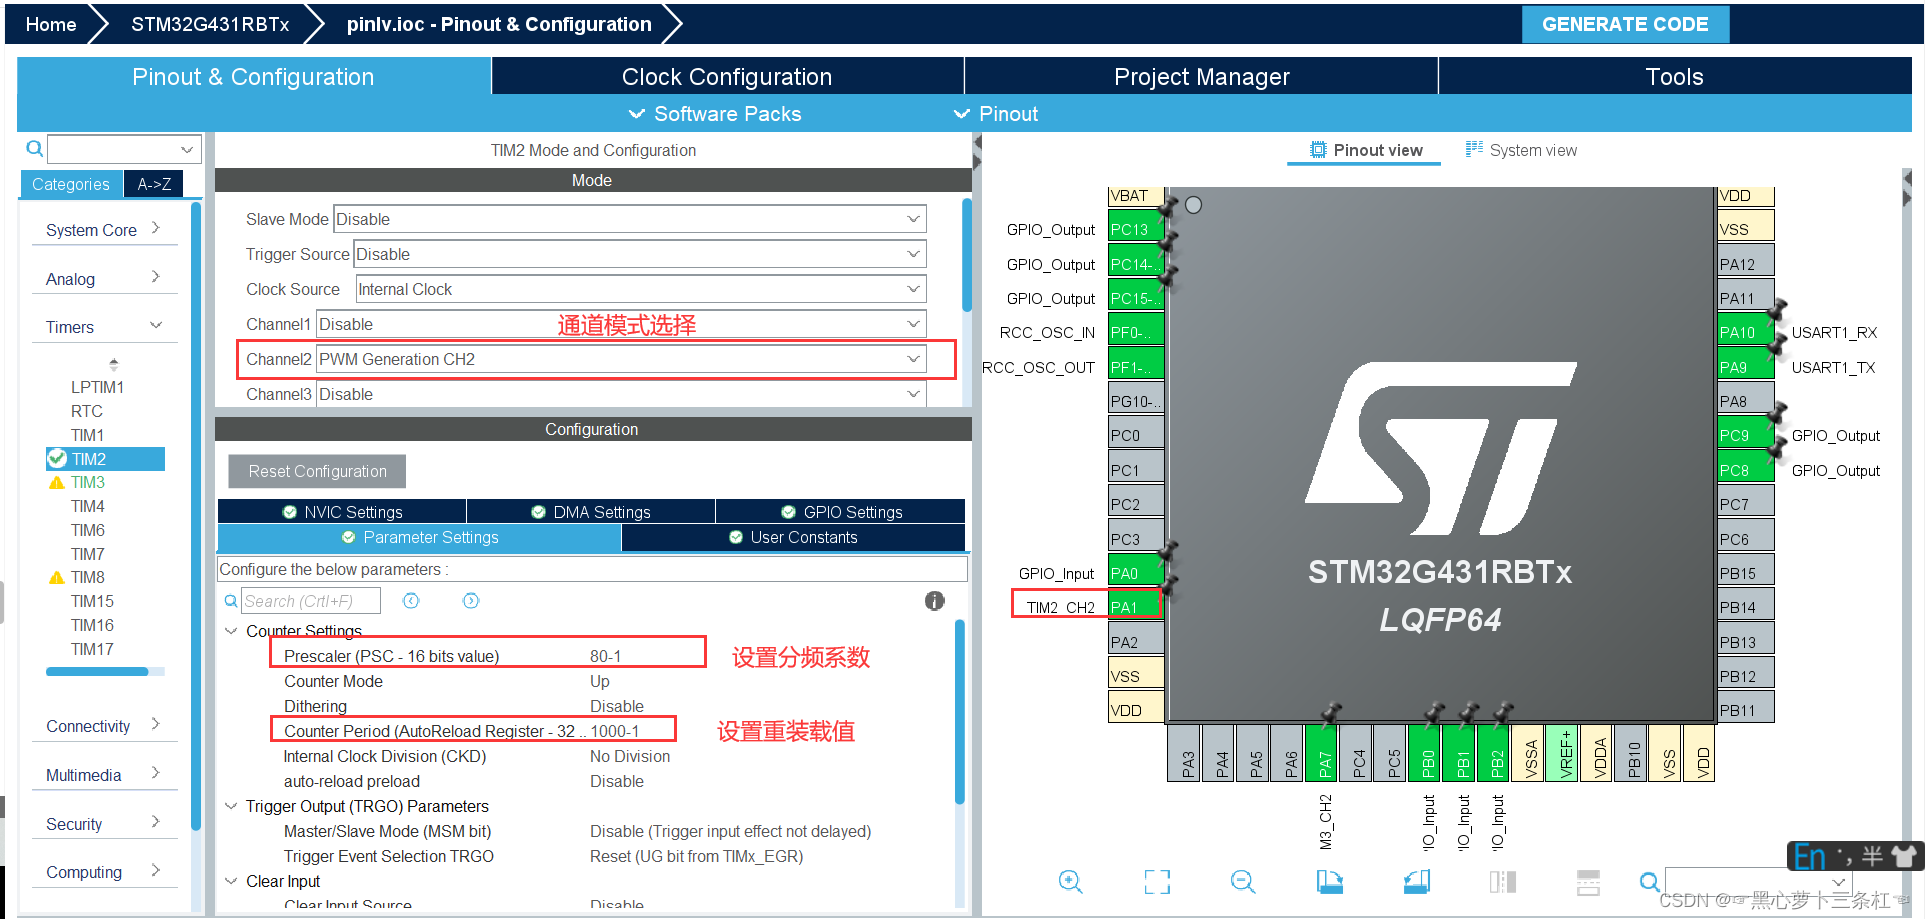Screen dimensions: 1925x919
Task: Click the GENERATE CODE button
Action: click(1625, 24)
